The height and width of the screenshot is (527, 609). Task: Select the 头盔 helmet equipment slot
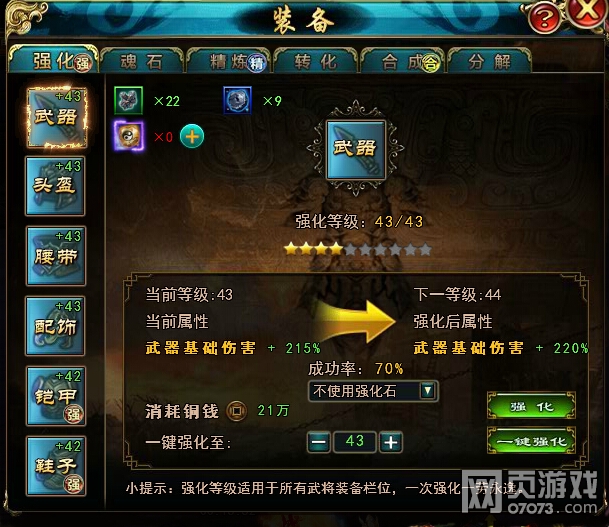tap(55, 186)
